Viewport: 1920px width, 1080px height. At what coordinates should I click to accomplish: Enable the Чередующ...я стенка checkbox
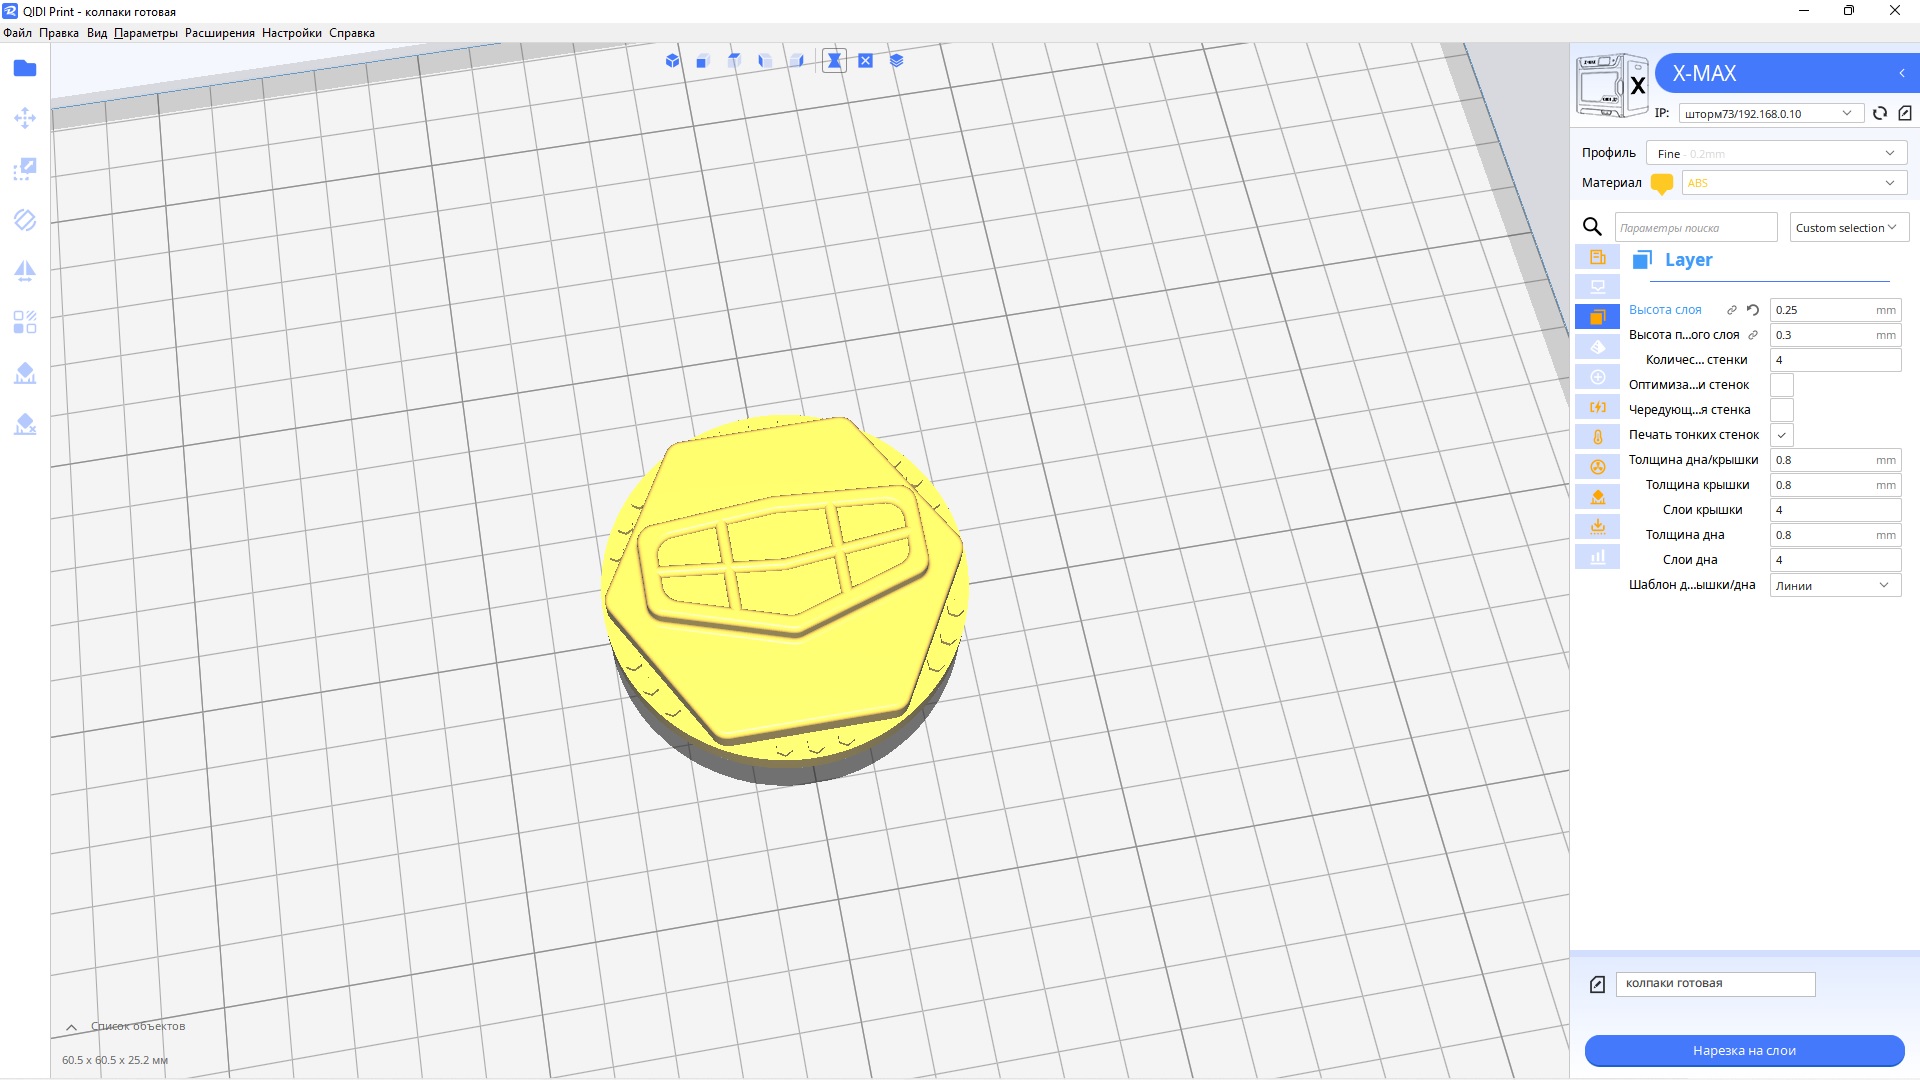(1782, 410)
